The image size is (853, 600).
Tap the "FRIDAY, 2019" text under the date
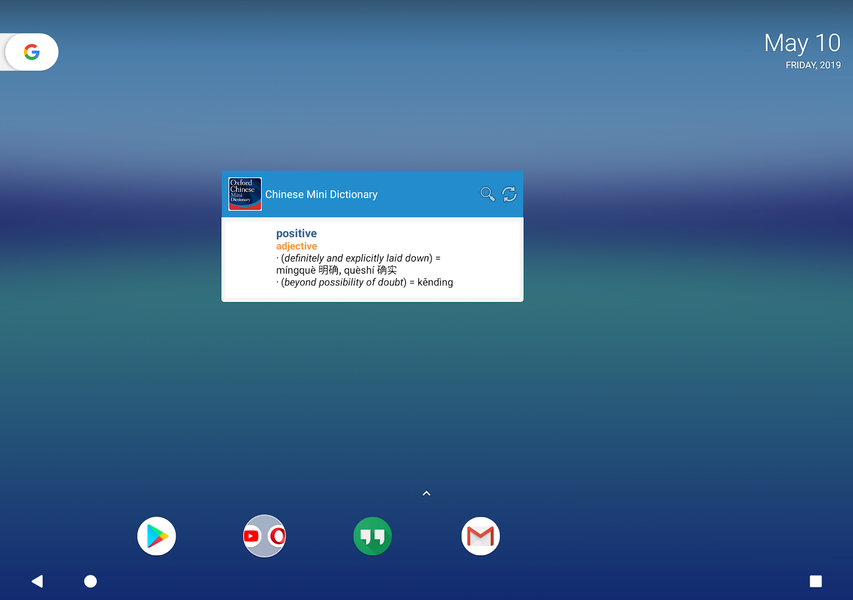tap(813, 65)
